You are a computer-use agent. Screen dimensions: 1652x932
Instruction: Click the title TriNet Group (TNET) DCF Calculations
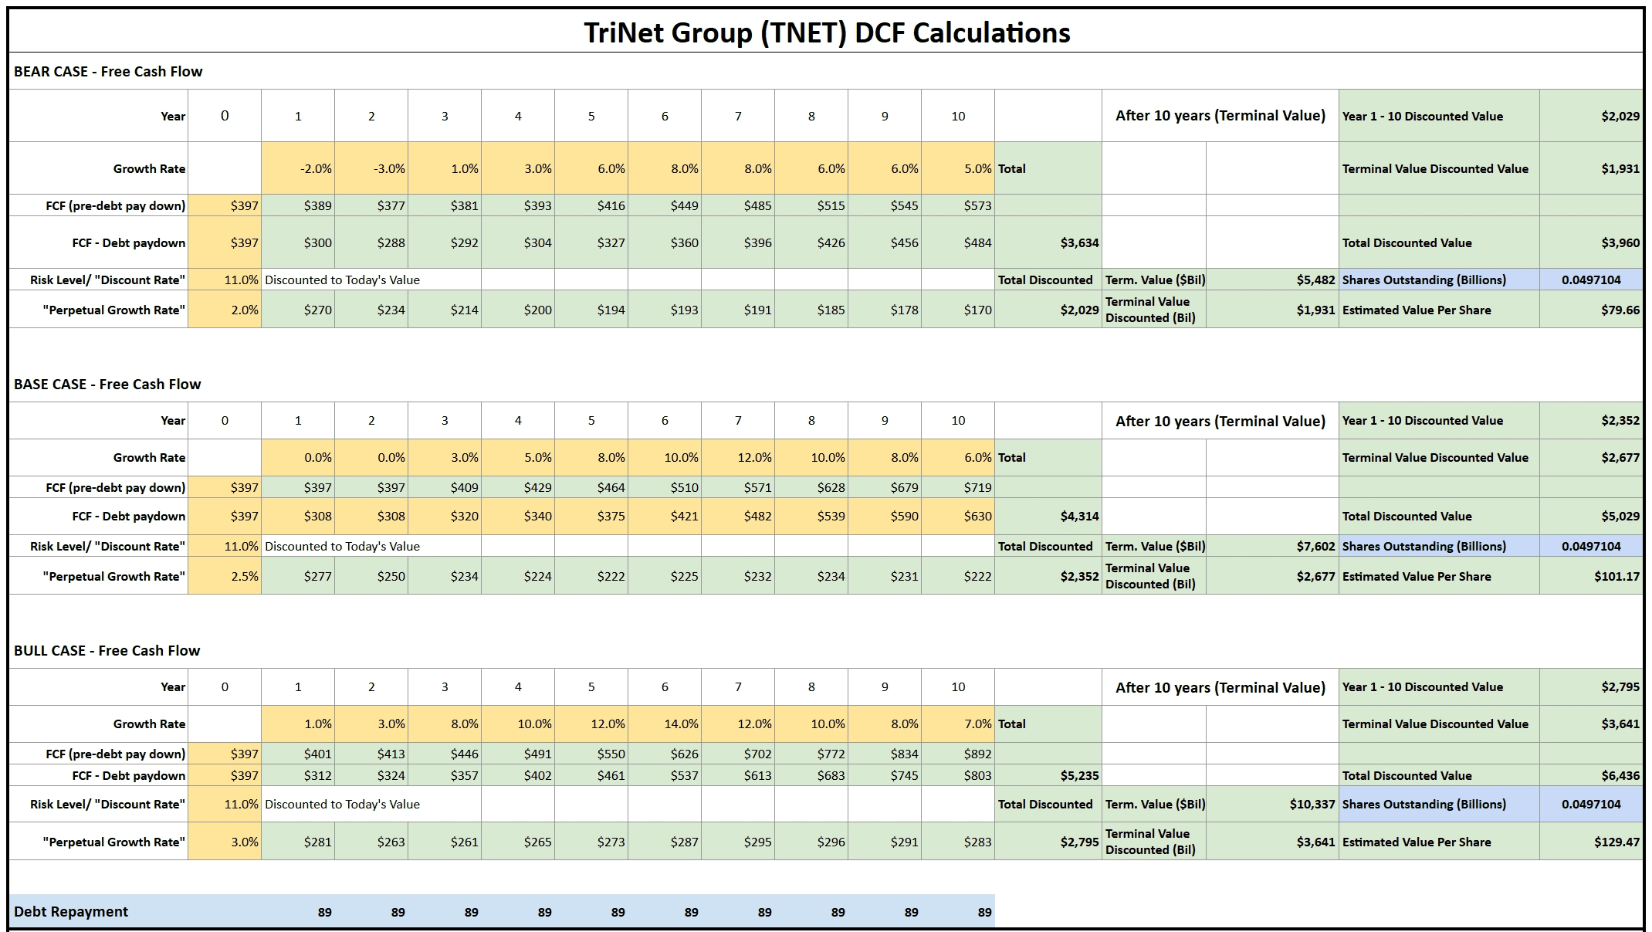click(x=827, y=32)
